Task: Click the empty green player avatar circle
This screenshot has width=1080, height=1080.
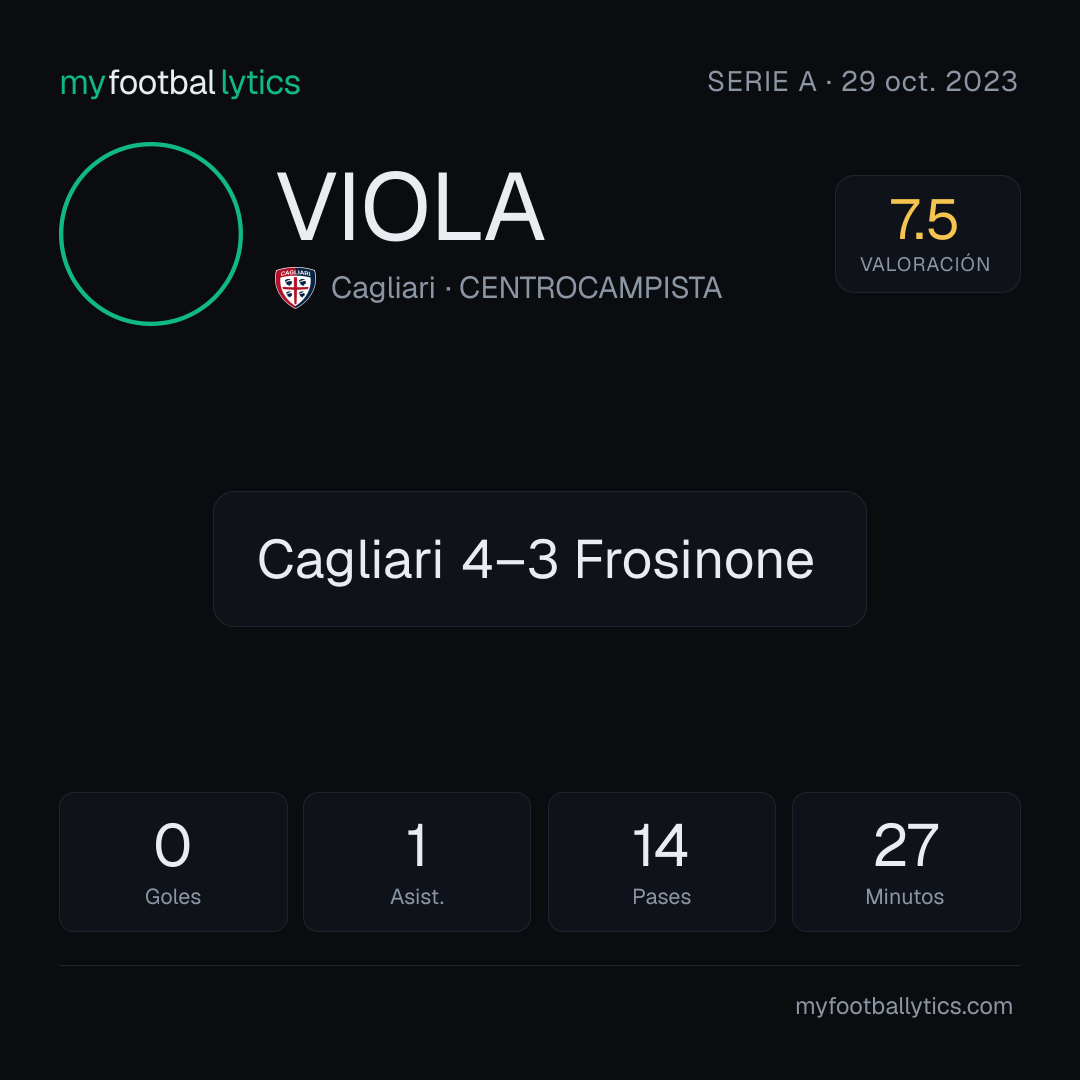Action: tap(151, 234)
